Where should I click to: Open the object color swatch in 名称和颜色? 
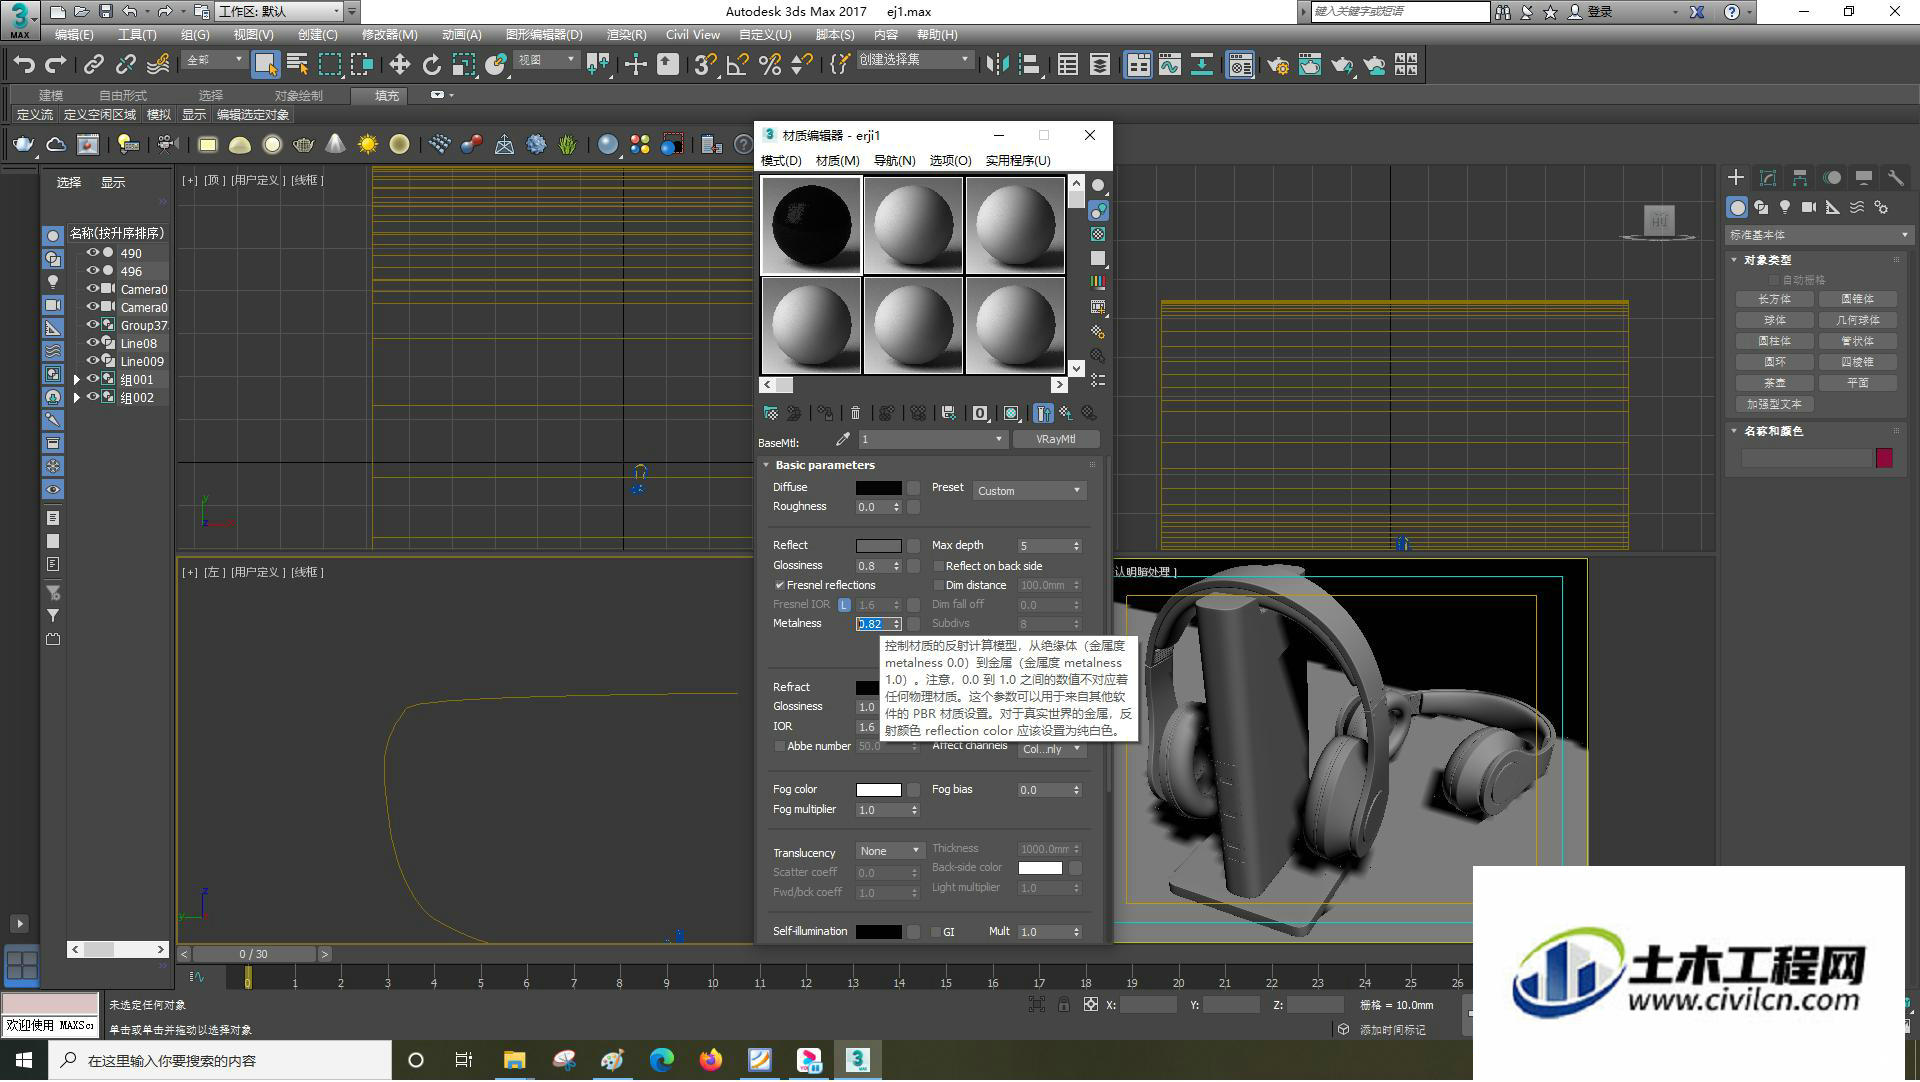pyautogui.click(x=1884, y=458)
